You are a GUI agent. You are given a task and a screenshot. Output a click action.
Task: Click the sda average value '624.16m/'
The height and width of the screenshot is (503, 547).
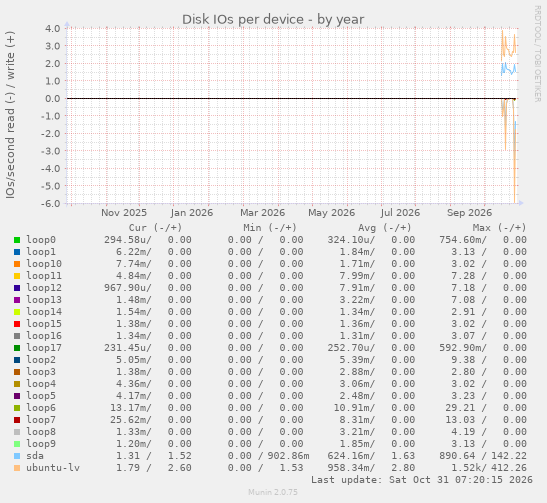(351, 456)
